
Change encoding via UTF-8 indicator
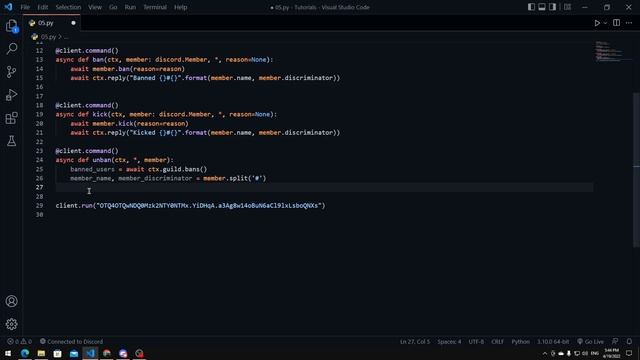tap(476, 342)
